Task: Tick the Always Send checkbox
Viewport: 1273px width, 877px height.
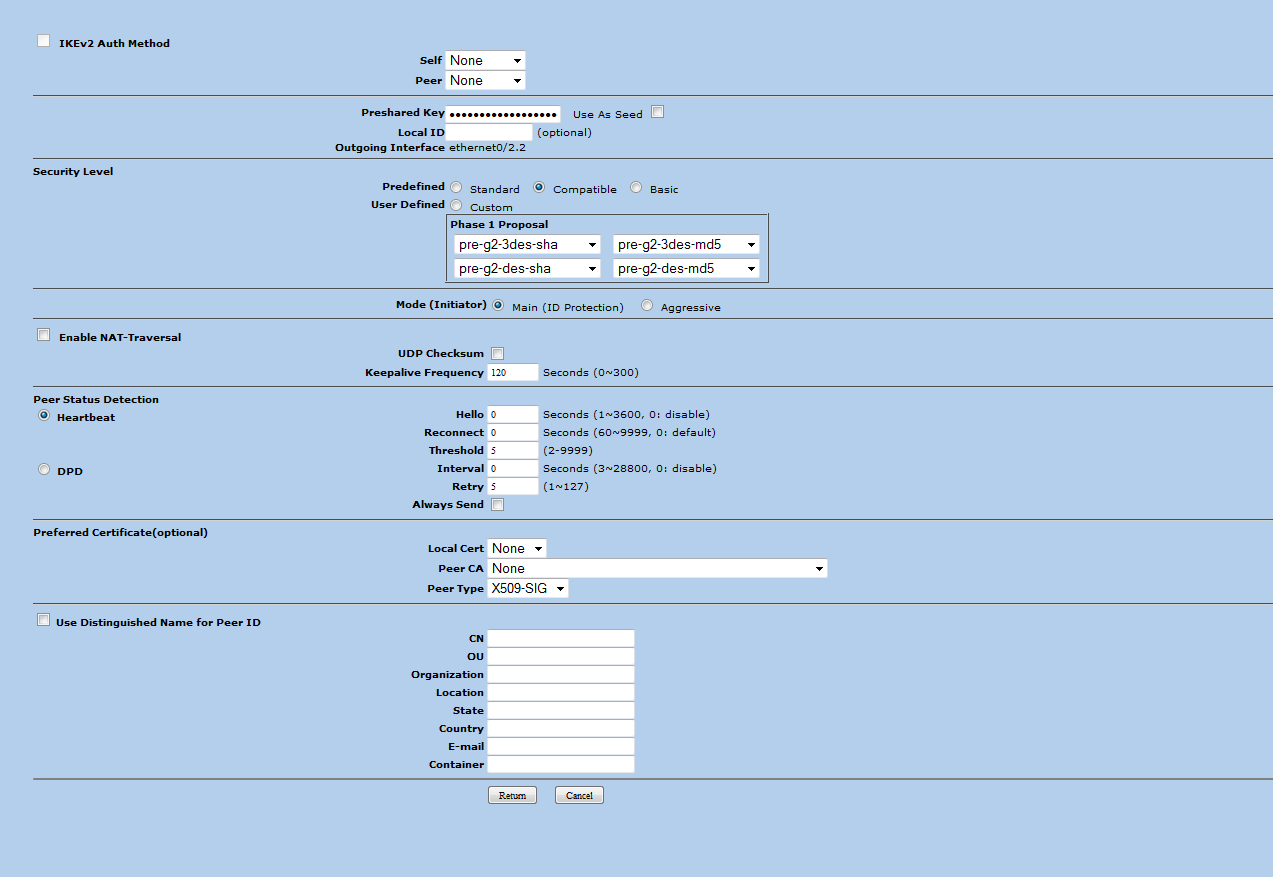Action: point(497,504)
